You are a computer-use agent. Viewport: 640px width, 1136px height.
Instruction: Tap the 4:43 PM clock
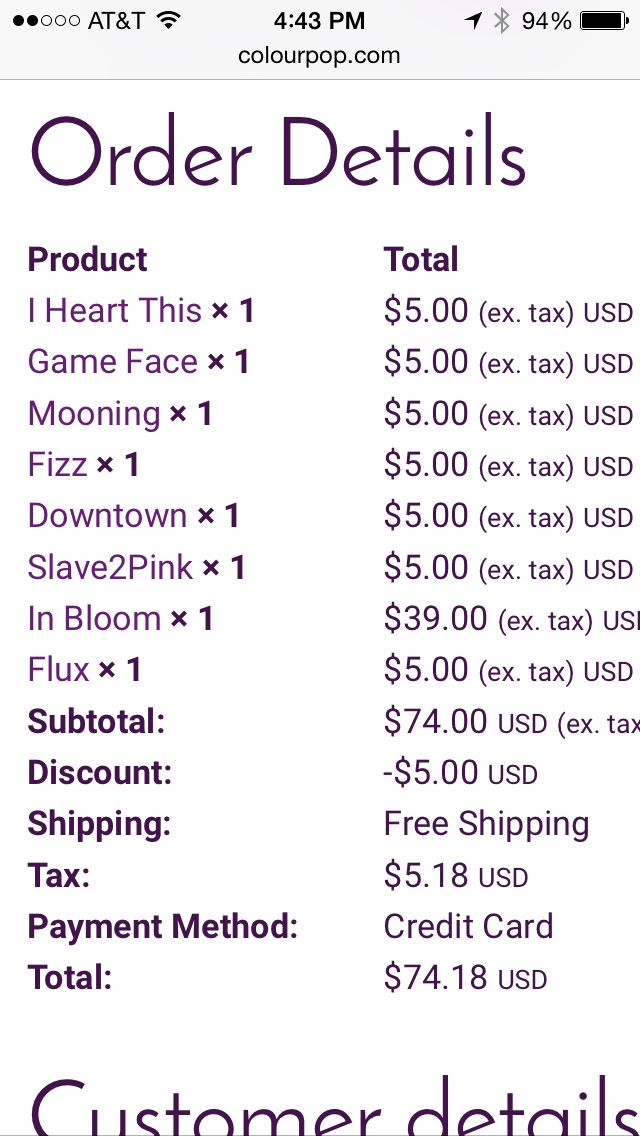point(320,21)
